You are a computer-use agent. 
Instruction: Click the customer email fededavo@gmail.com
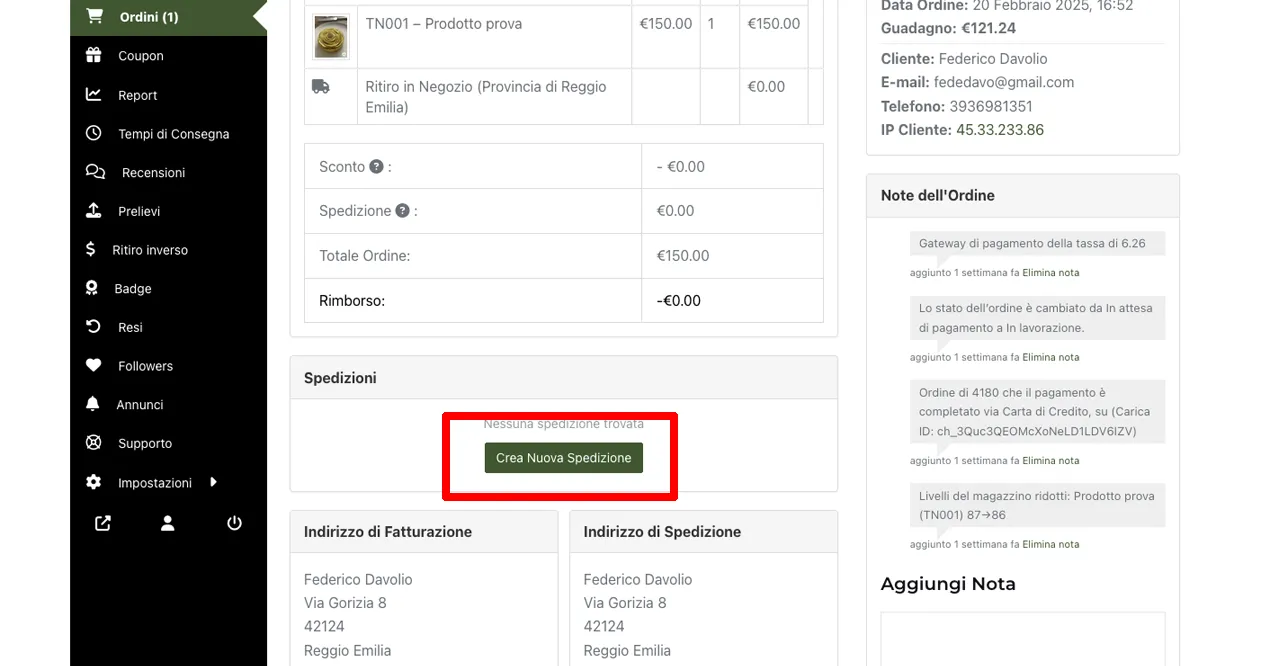[1004, 82]
